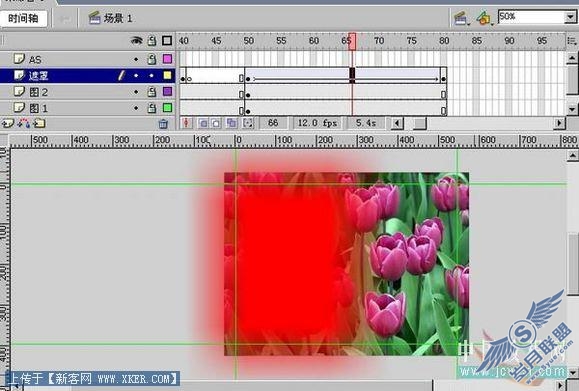This screenshot has width=579, height=391.
Task: Click the 图 2 layer page icon
Action: click(x=19, y=91)
